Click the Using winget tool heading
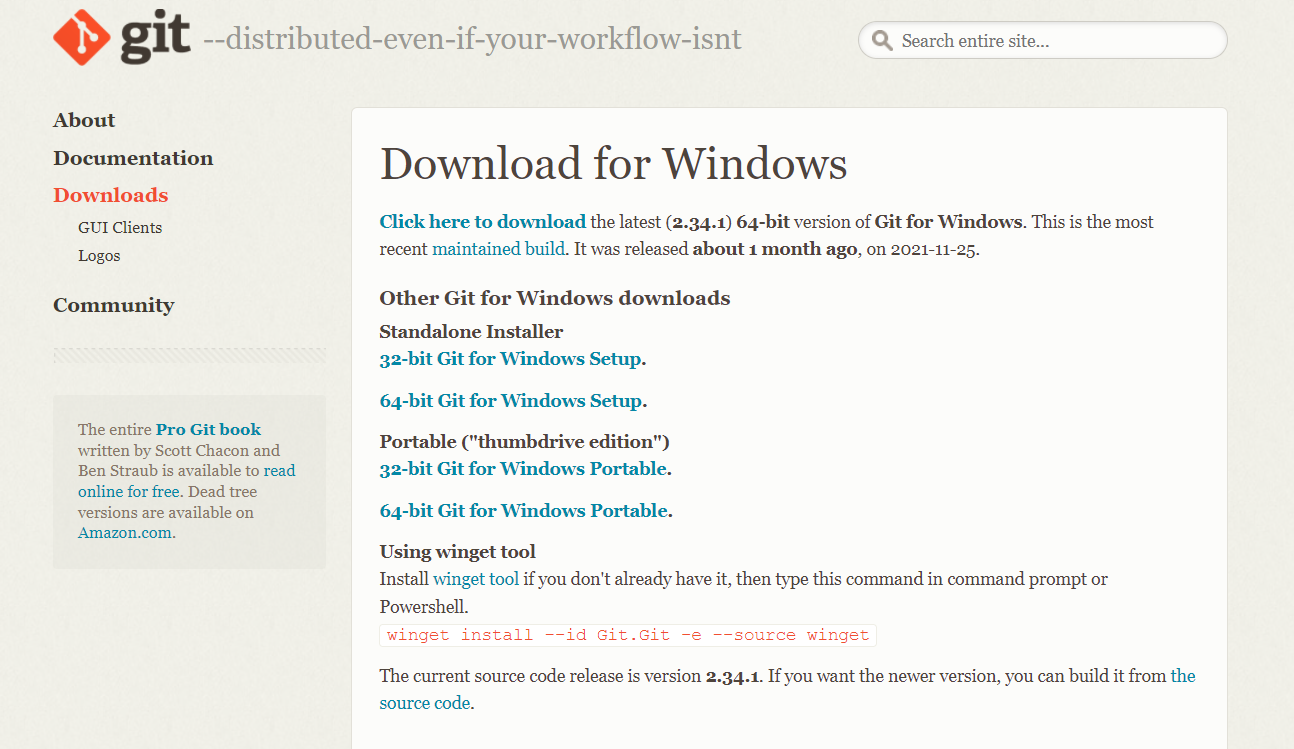 tap(458, 552)
